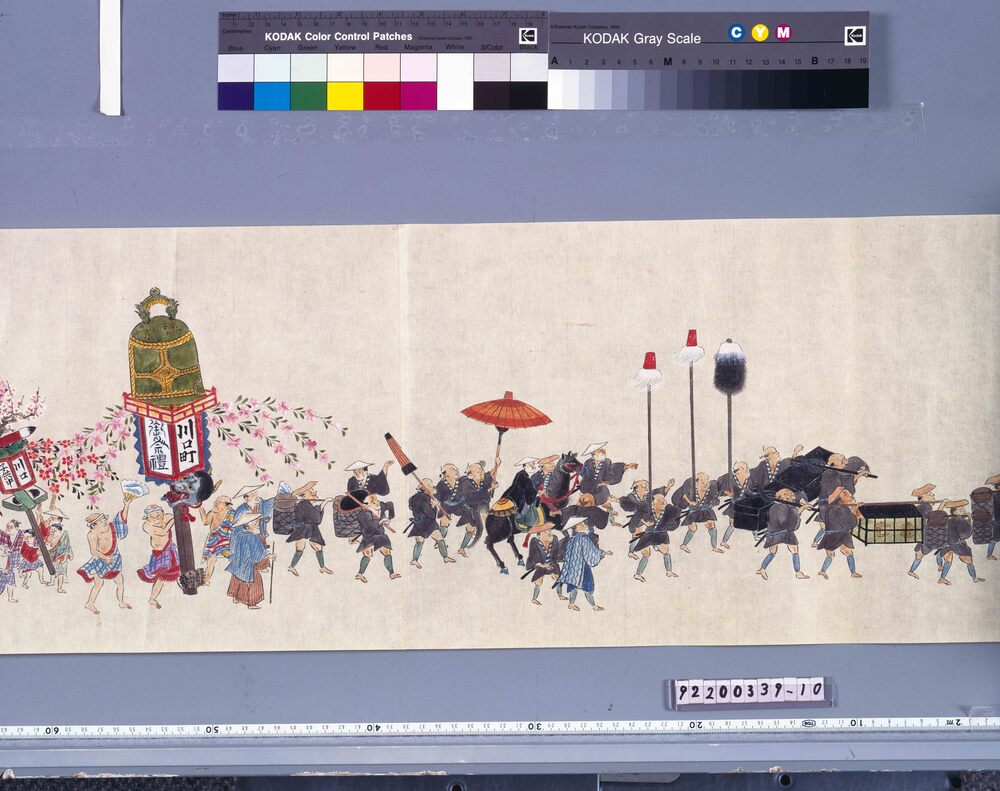This screenshot has width=1000, height=791.
Task: Click the bold 'M' marker on the gray scale
Action: click(667, 61)
